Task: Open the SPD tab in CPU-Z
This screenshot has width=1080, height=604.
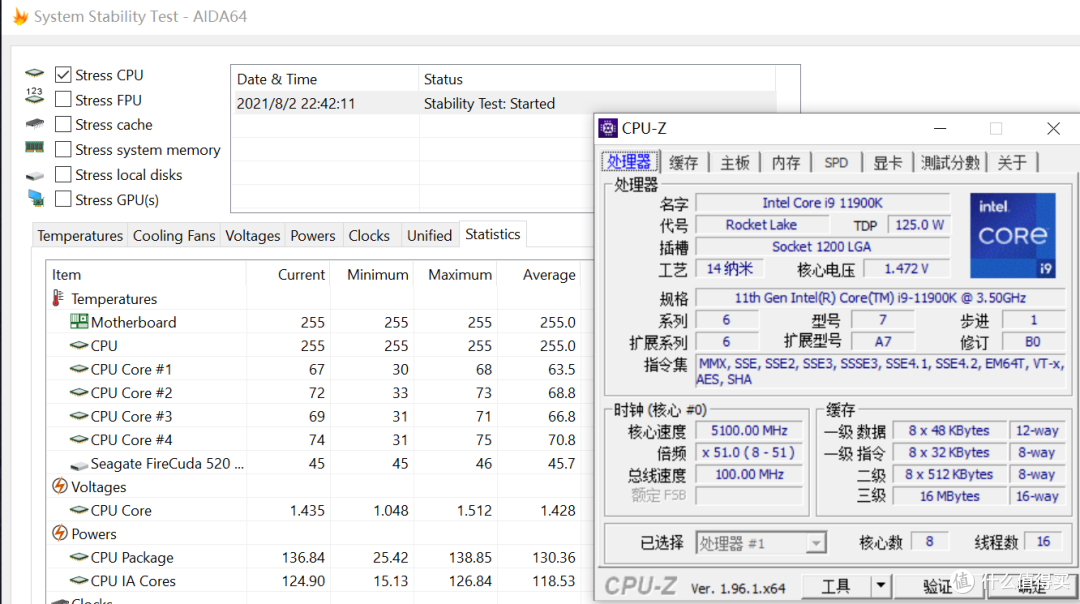Action: 836,163
